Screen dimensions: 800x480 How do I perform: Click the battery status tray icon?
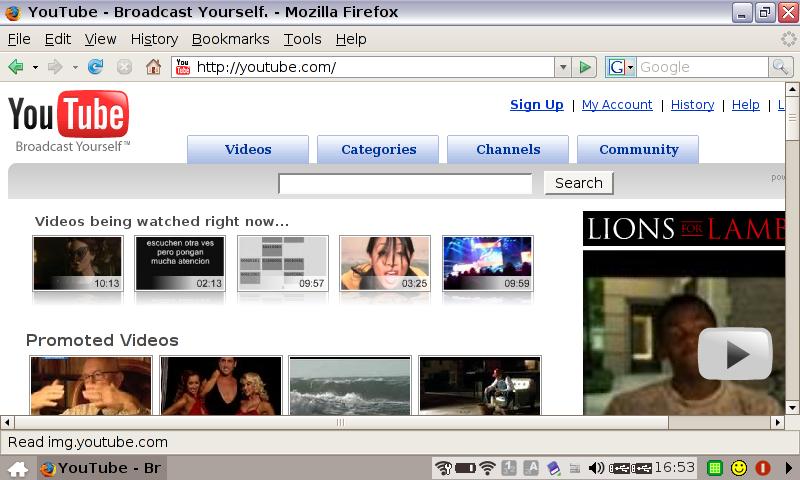coord(465,468)
